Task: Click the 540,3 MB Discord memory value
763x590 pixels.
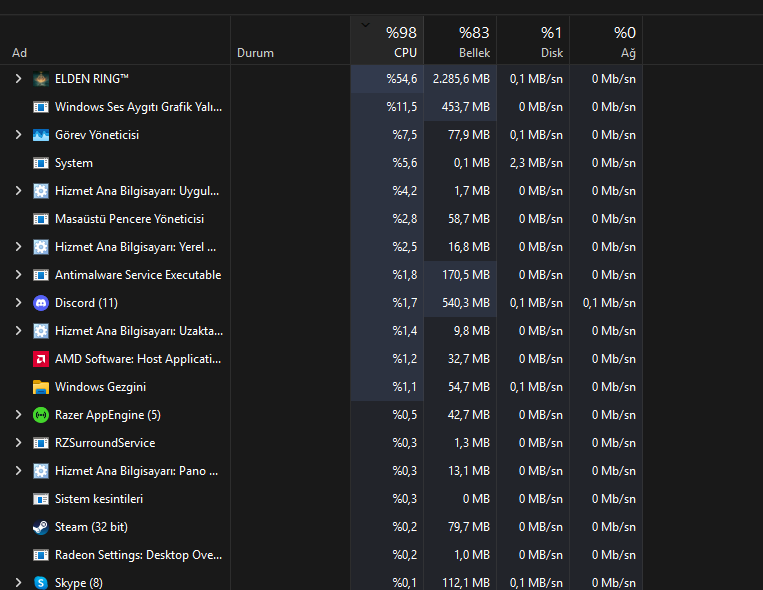Action: click(466, 303)
